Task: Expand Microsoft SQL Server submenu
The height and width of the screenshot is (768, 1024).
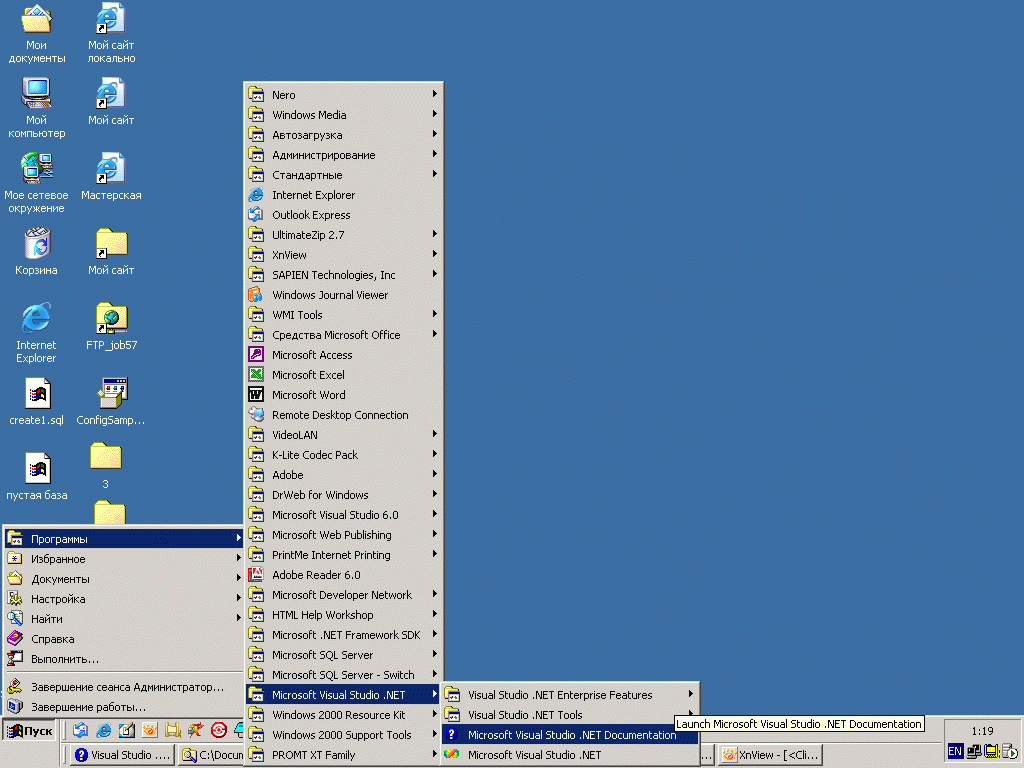Action: click(x=344, y=655)
